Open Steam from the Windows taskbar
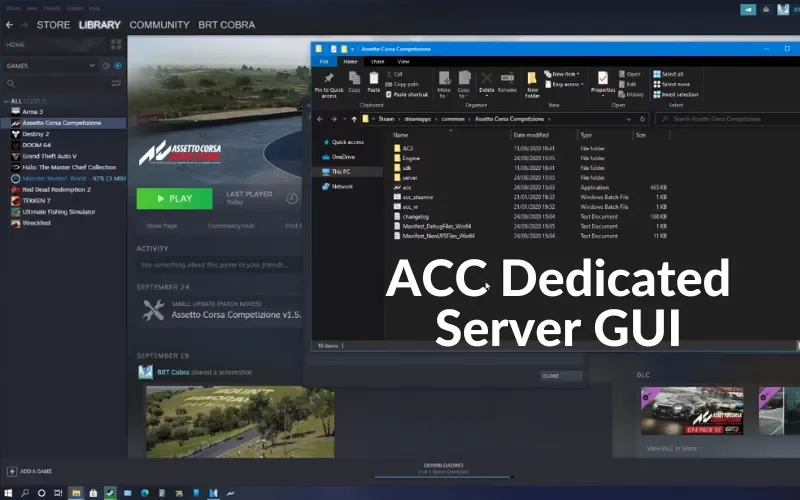Viewport: 800px width, 500px height. 110,493
